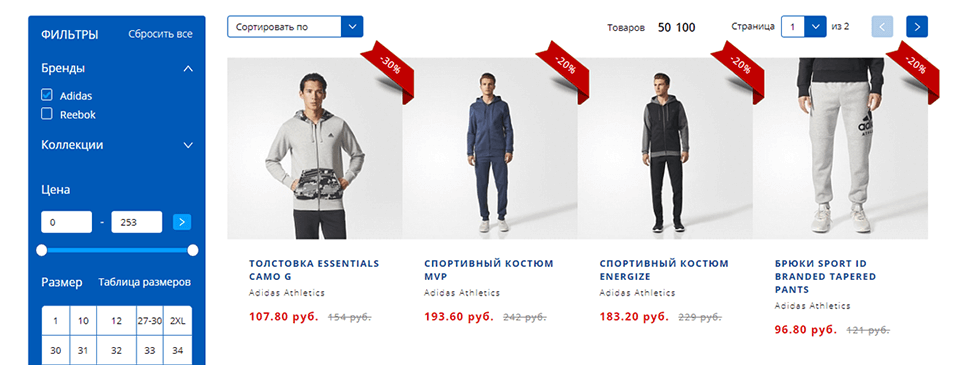970x365 pixels.
Task: Click the right handle of price slider
Action: (x=193, y=250)
